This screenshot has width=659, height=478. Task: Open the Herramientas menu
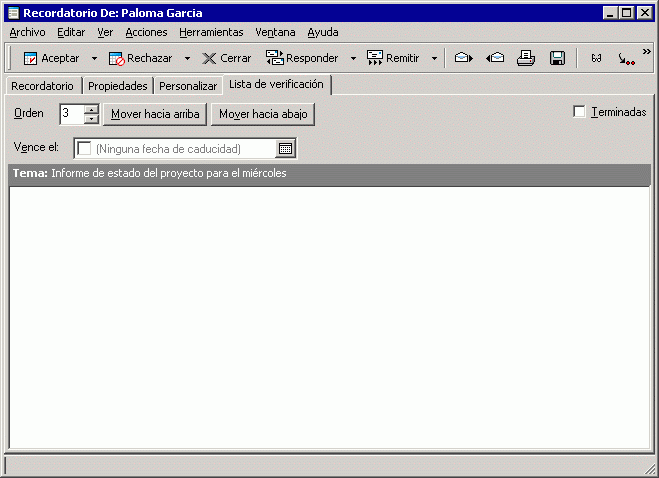click(211, 32)
